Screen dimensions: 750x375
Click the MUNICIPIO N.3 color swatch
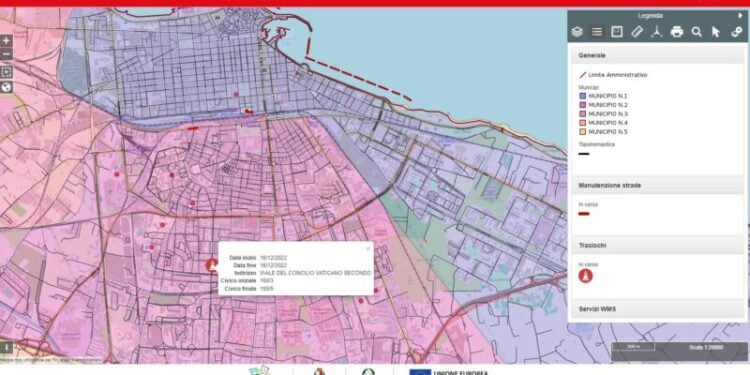[x=582, y=114]
